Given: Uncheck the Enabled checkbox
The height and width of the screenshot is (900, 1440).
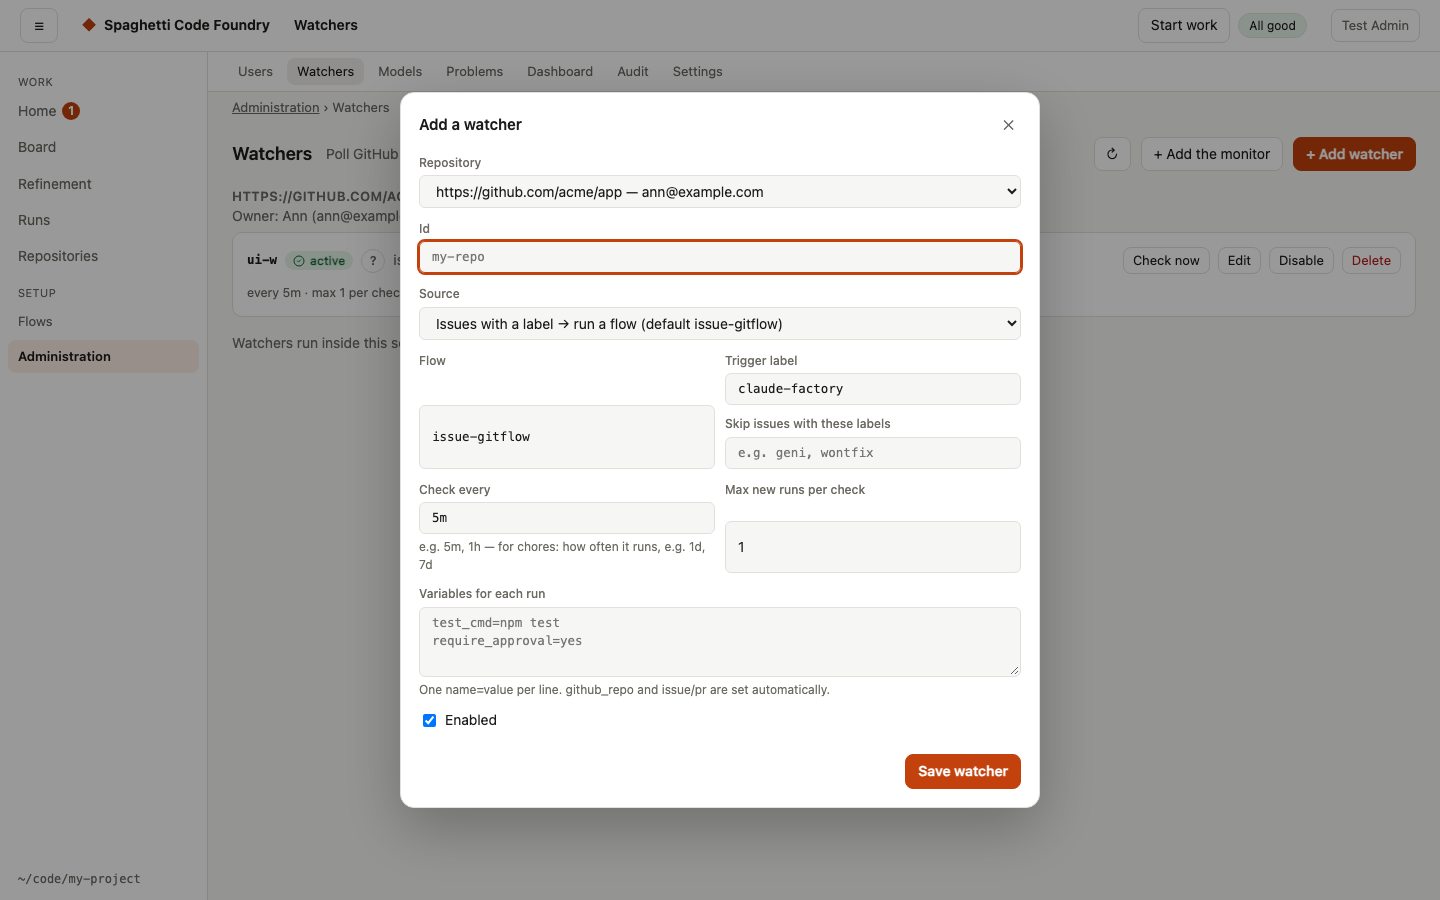Looking at the screenshot, I should pos(429,720).
